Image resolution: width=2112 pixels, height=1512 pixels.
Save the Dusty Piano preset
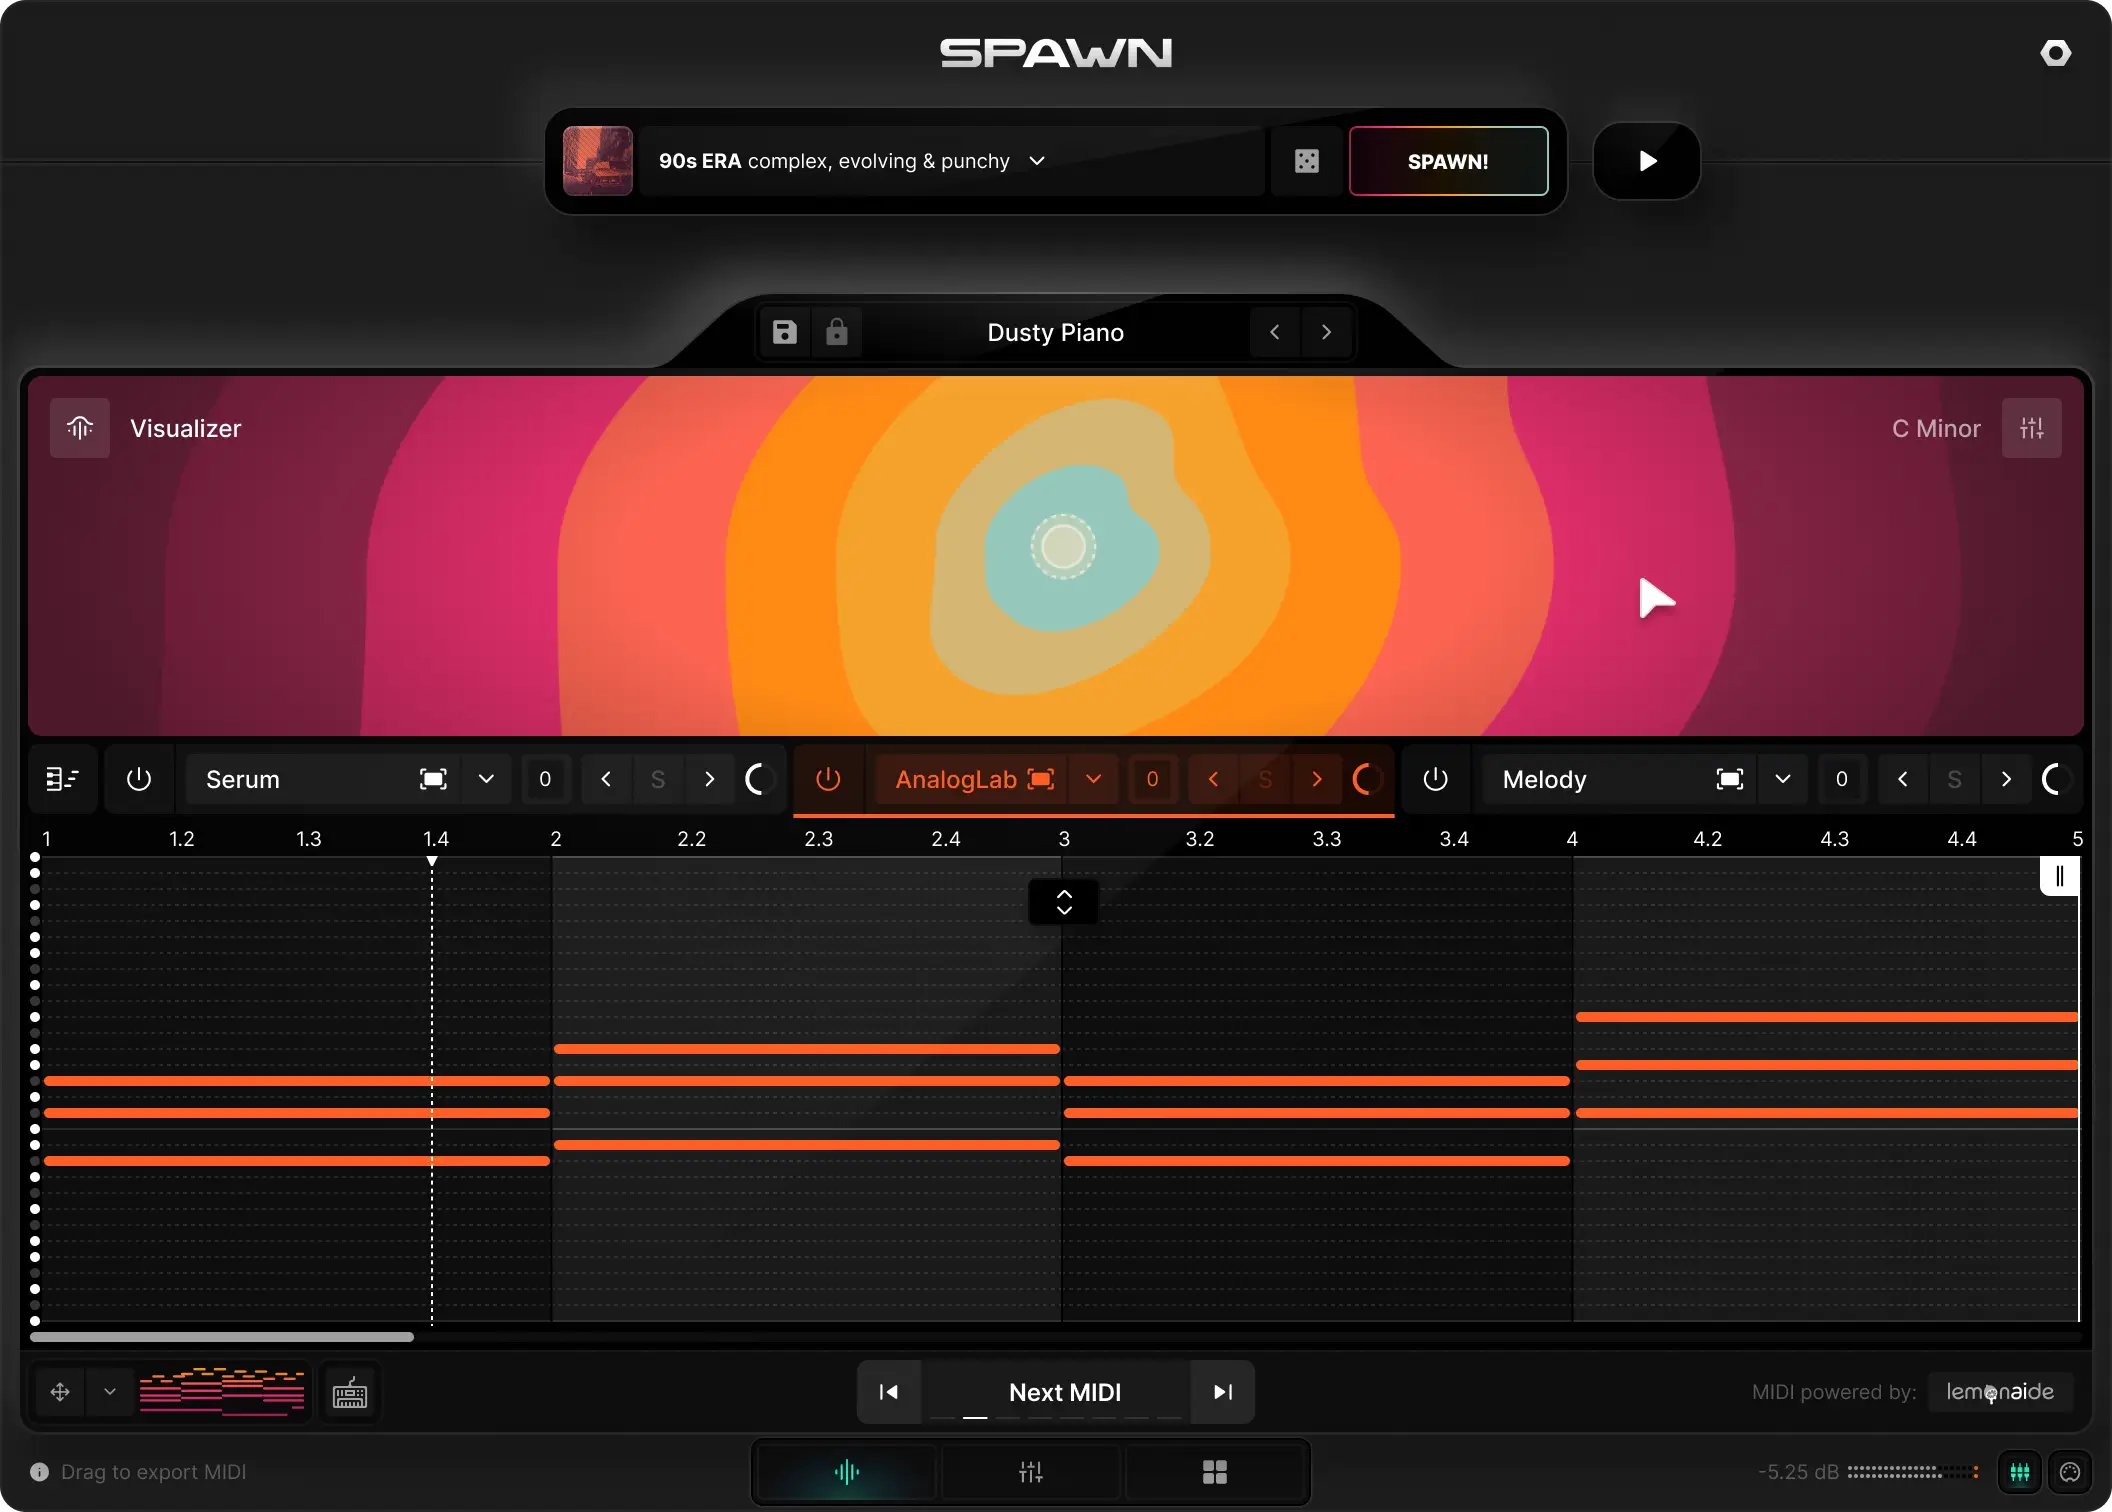(x=785, y=332)
